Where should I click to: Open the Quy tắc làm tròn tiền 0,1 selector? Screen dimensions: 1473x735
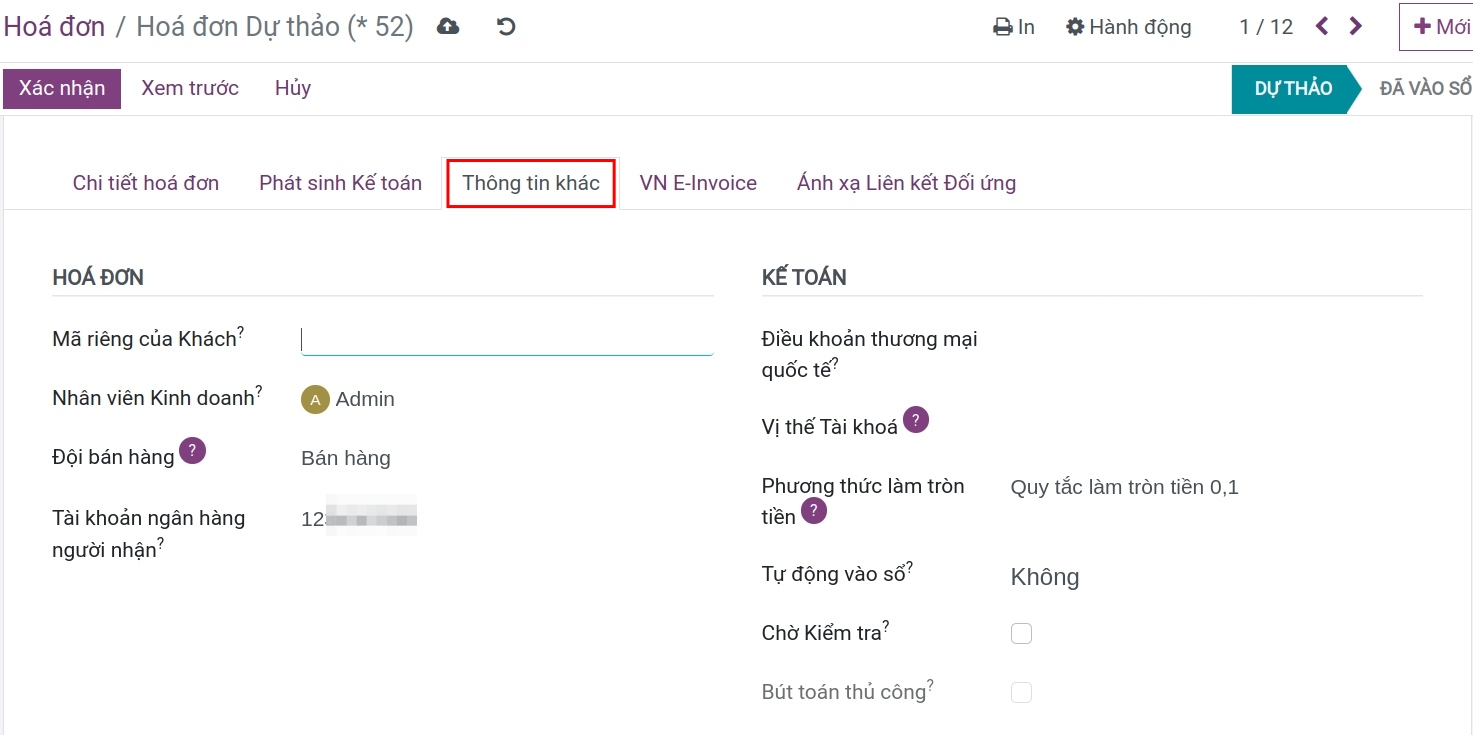1124,486
